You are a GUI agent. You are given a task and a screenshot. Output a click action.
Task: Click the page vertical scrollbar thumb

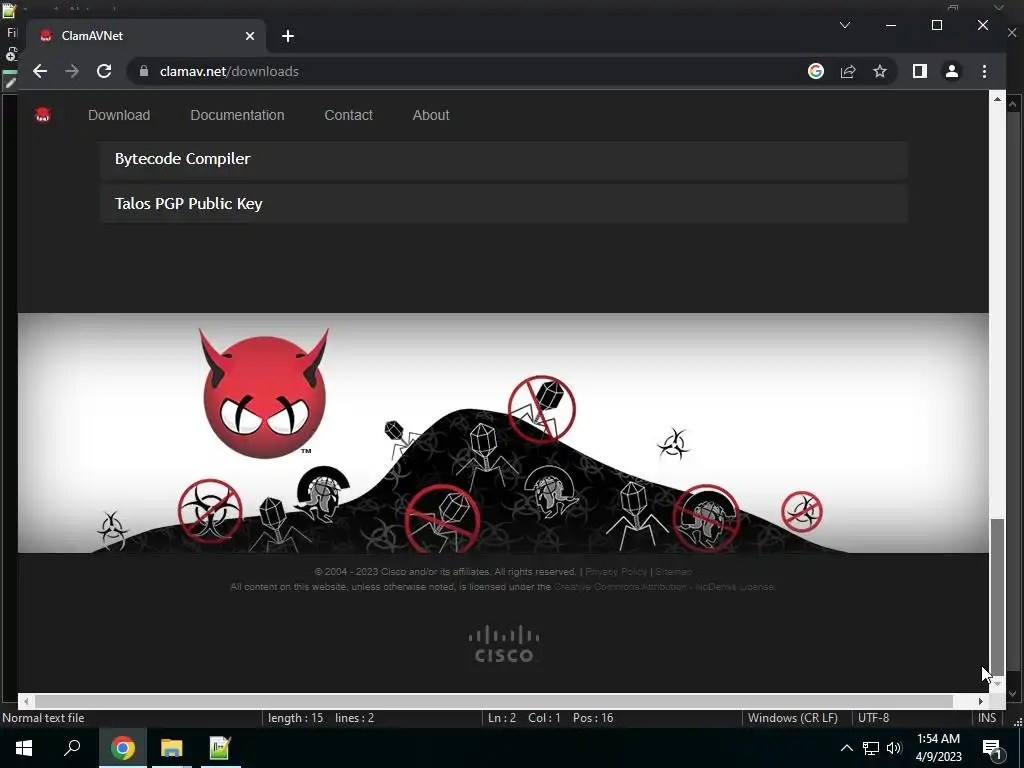(x=997, y=596)
